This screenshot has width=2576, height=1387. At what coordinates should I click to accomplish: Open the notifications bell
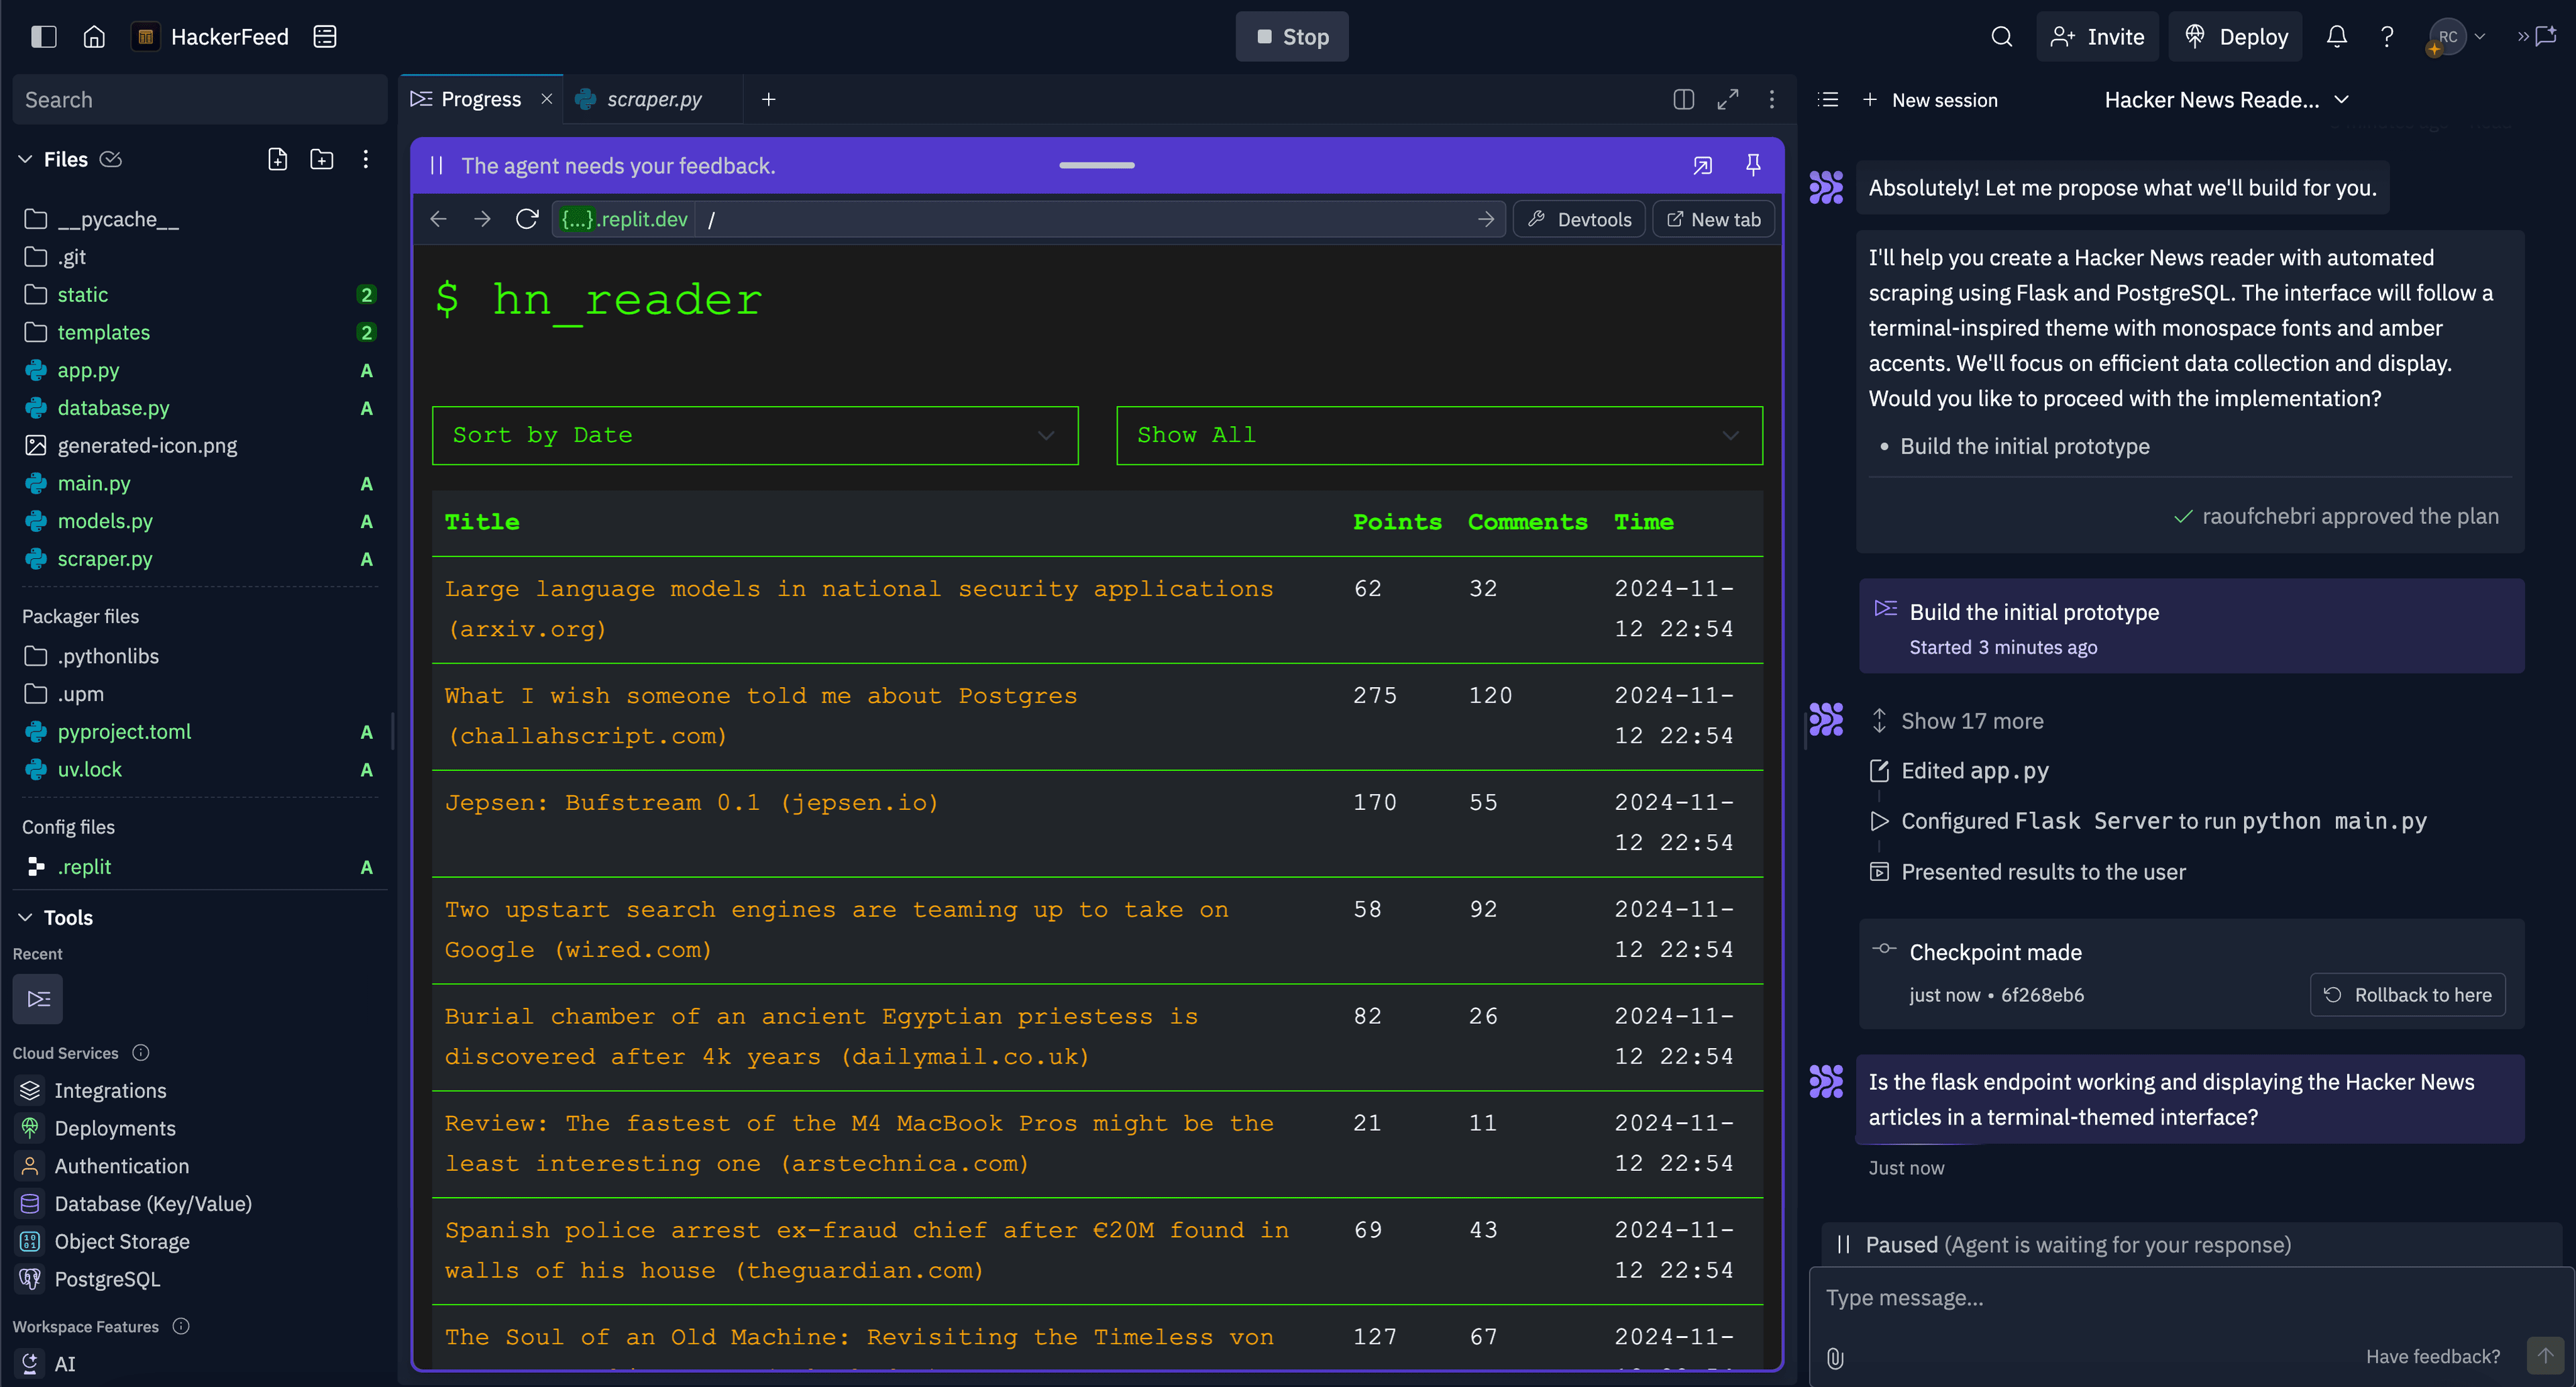2336,37
